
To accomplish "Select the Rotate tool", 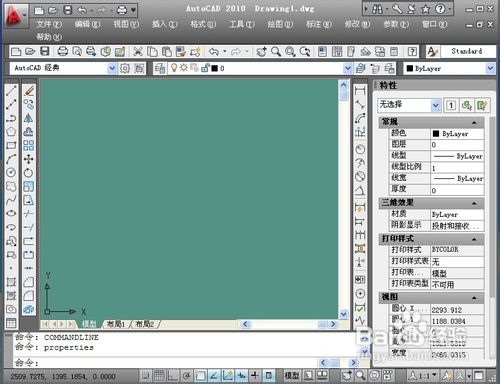I will pos(29,173).
